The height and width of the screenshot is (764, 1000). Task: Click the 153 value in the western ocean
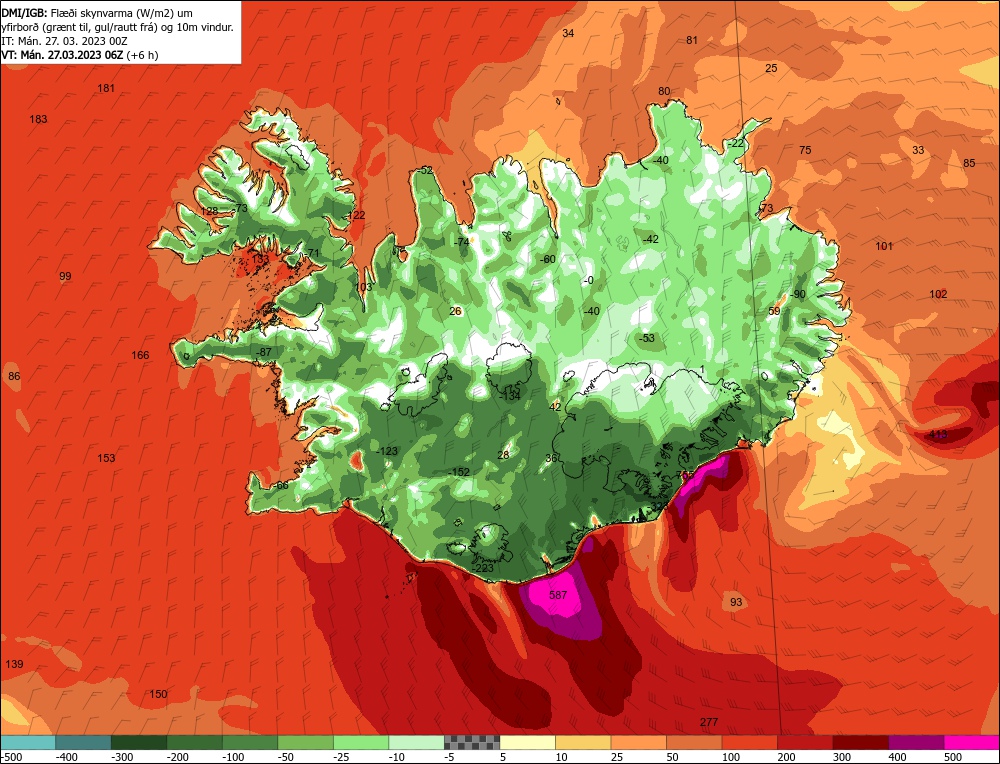107,458
